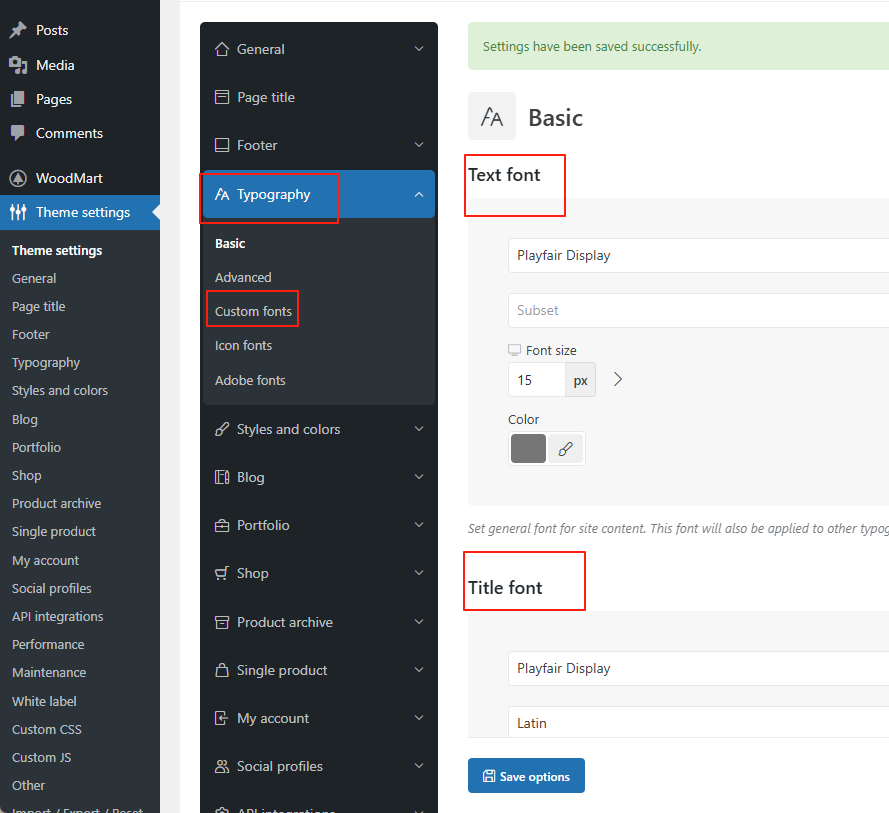Click the Media library icon
The width and height of the screenshot is (889, 813).
click(x=18, y=65)
